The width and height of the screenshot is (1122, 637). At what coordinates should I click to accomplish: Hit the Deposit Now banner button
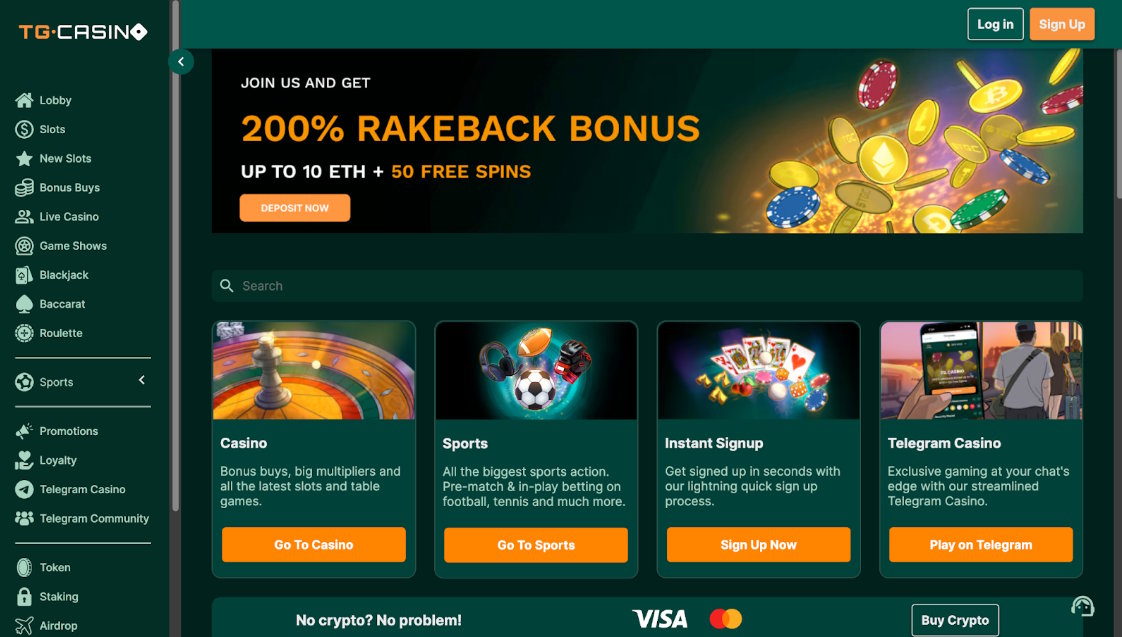(295, 208)
